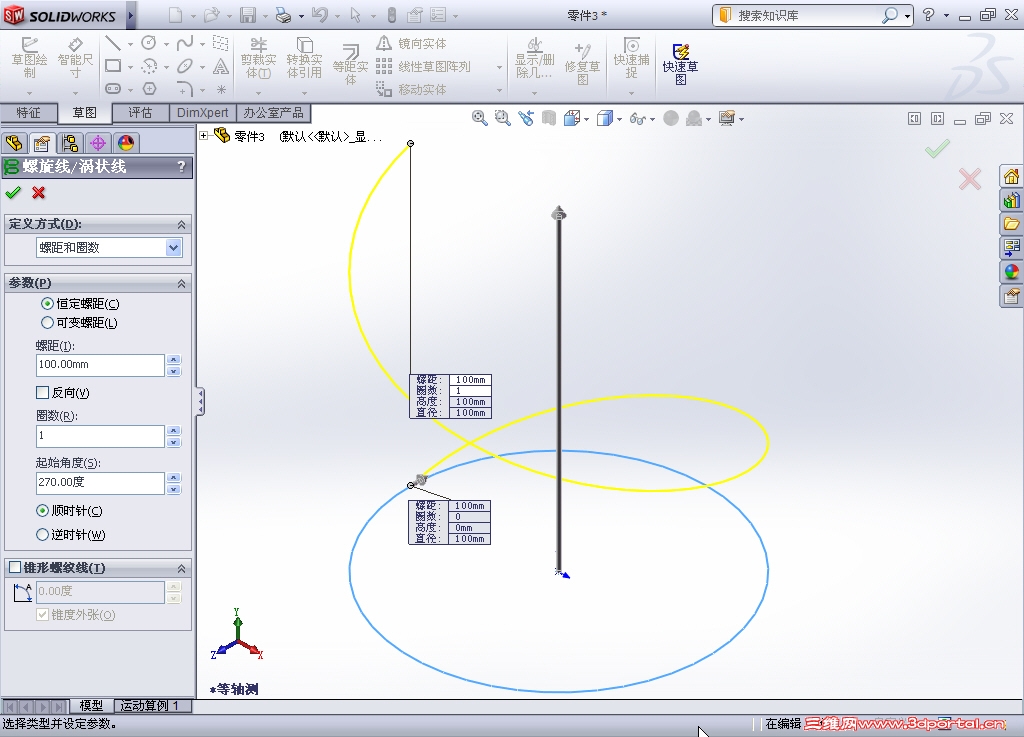Collapse Taper Helix section chevron
Screen dimensions: 1024x737
pos(182,569)
